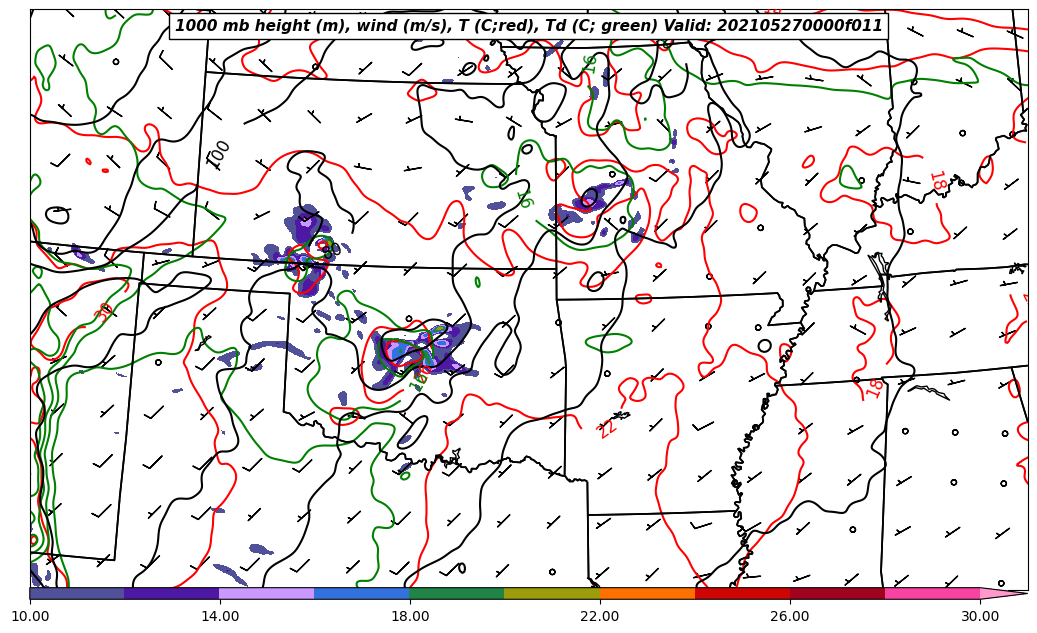Click the plot title text at top
This screenshot has height=633, width=1037.
click(x=528, y=26)
